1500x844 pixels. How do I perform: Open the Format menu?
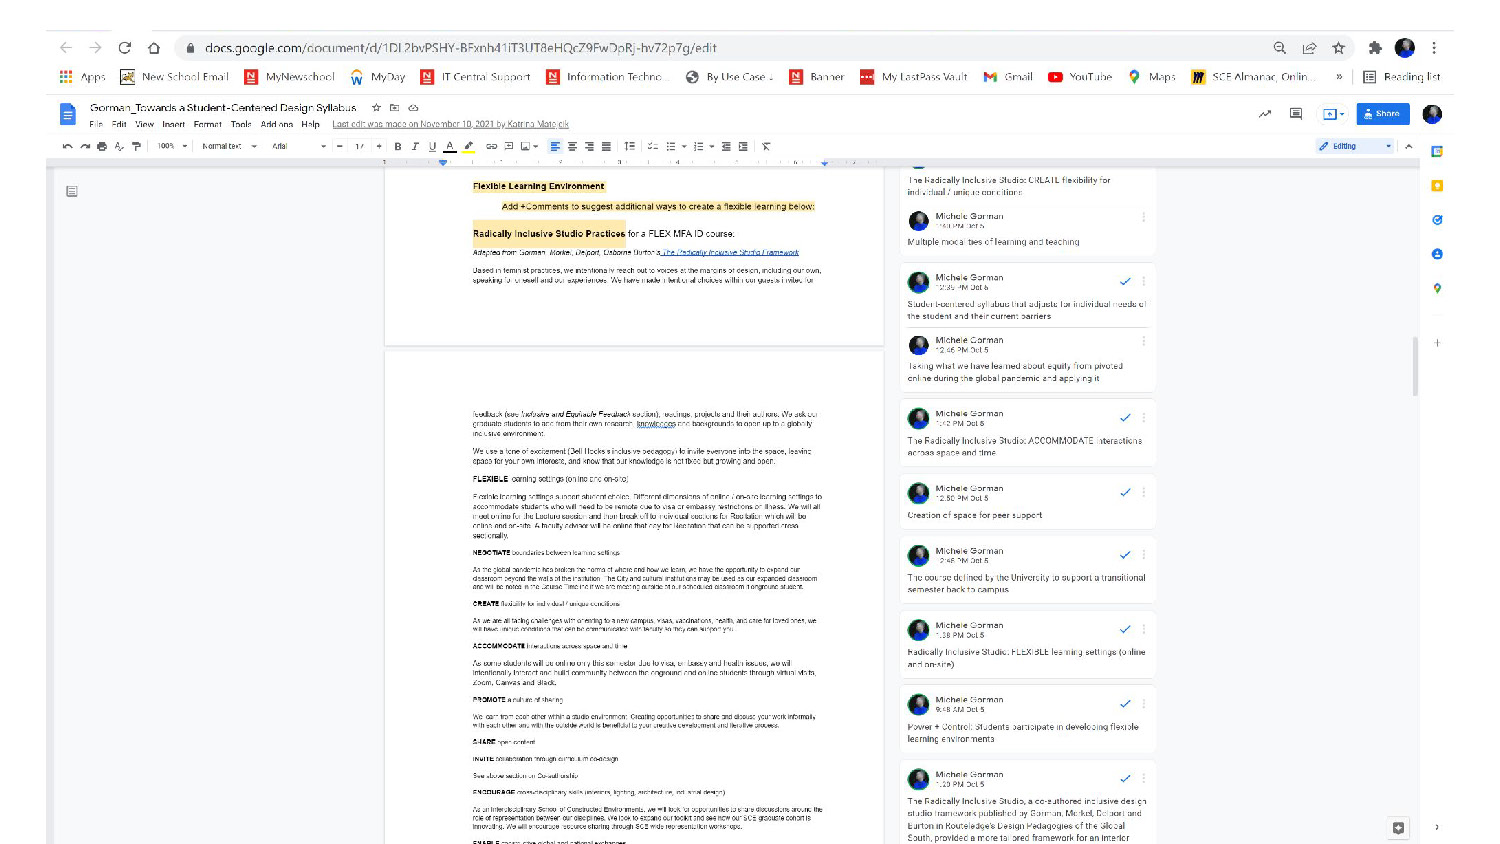coord(208,125)
